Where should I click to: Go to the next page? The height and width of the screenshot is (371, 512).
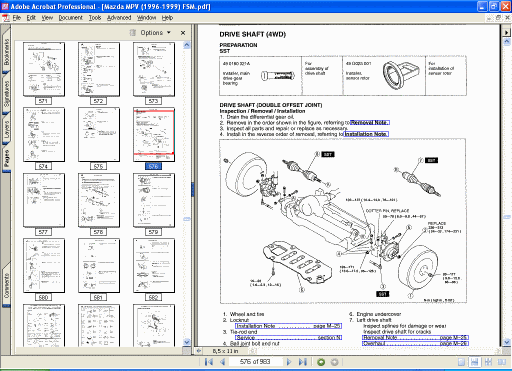coord(289,362)
